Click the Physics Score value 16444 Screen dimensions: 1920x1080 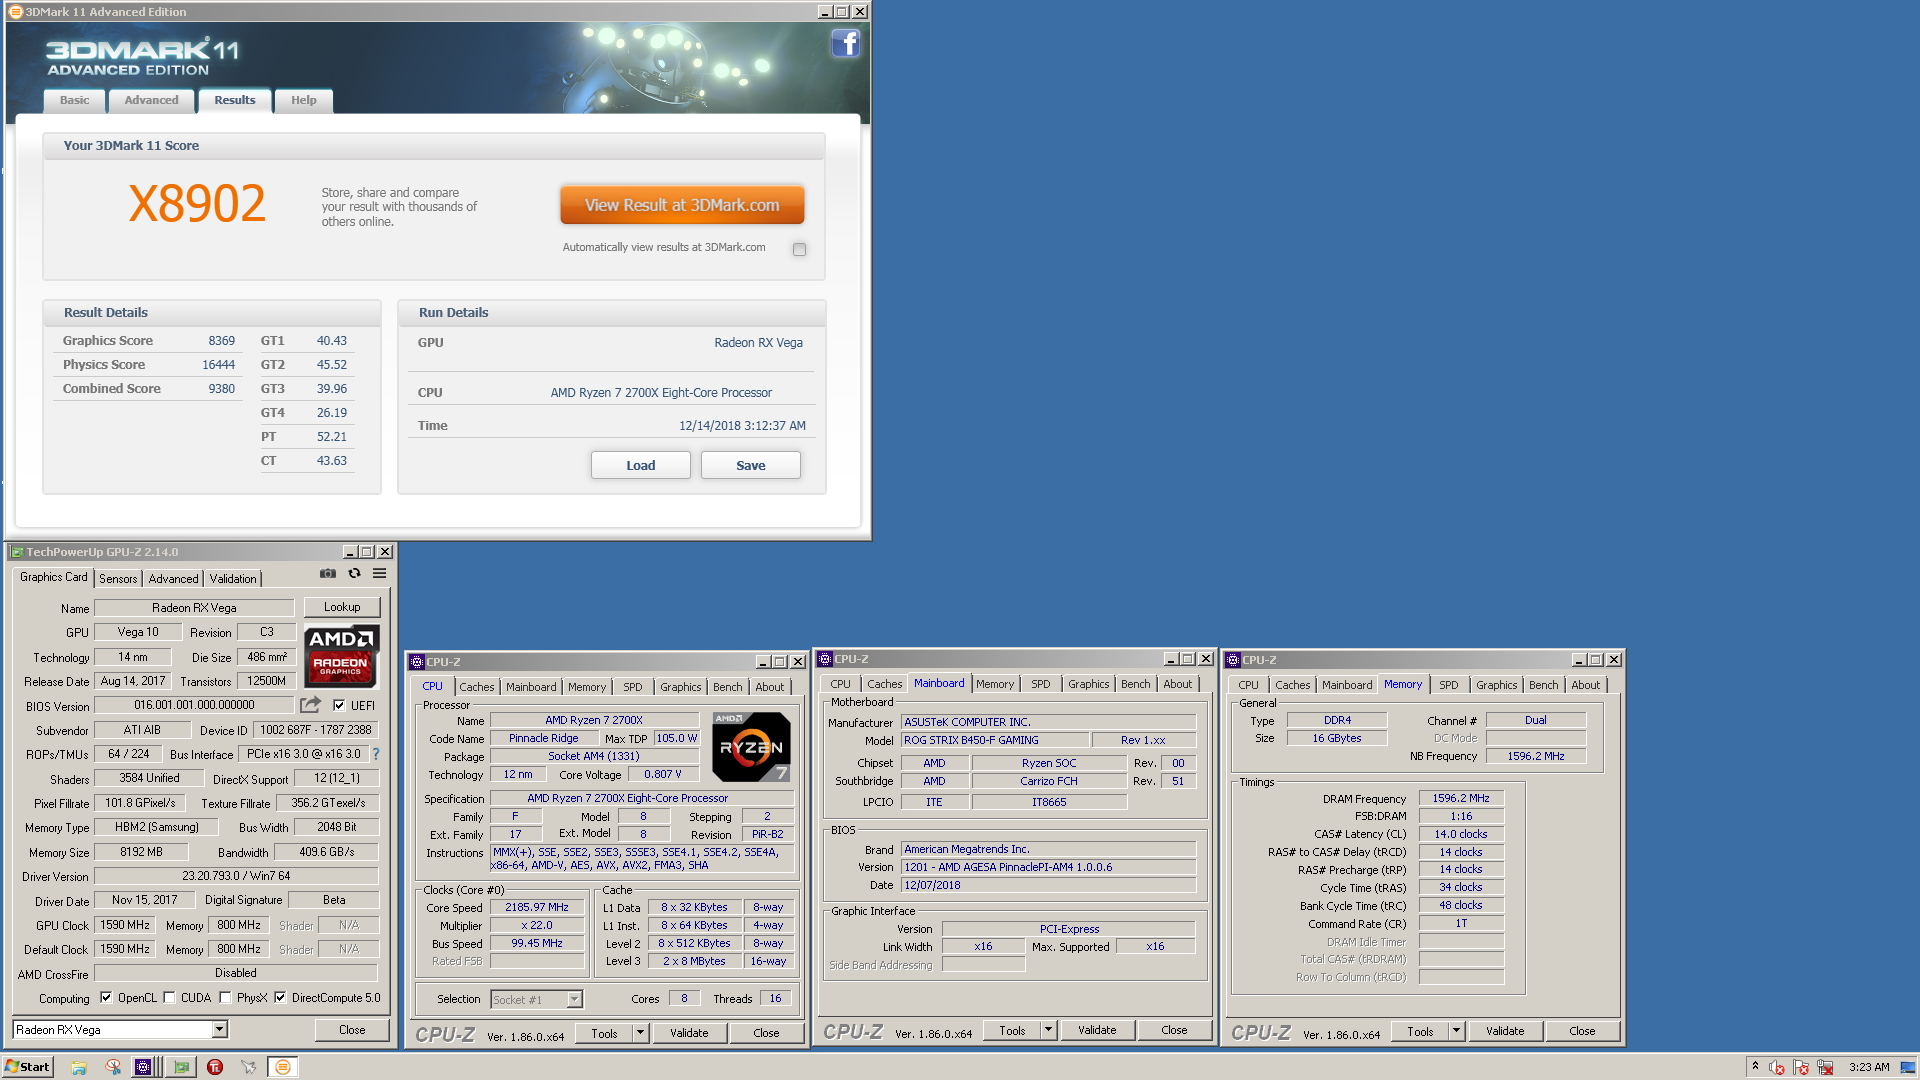click(218, 365)
